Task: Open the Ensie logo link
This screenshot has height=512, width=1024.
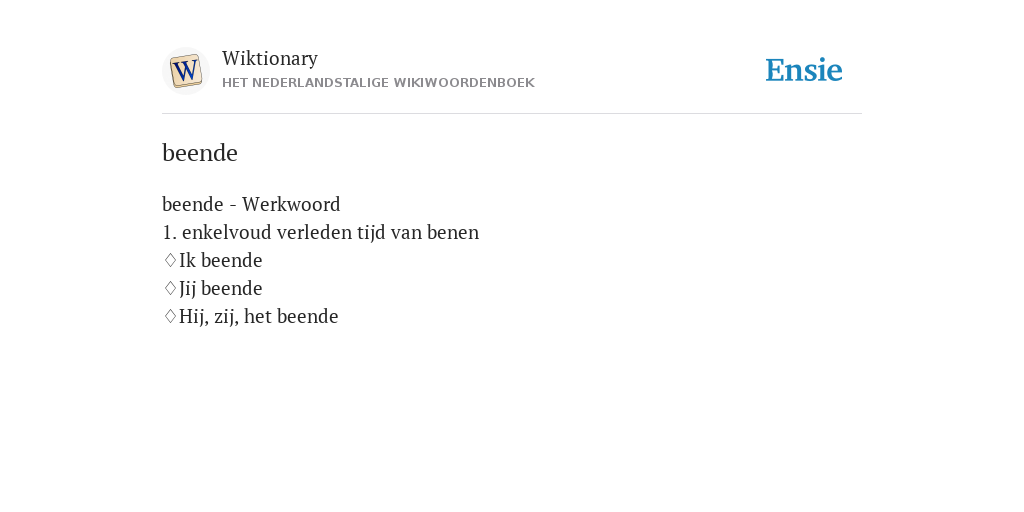Action: [804, 70]
